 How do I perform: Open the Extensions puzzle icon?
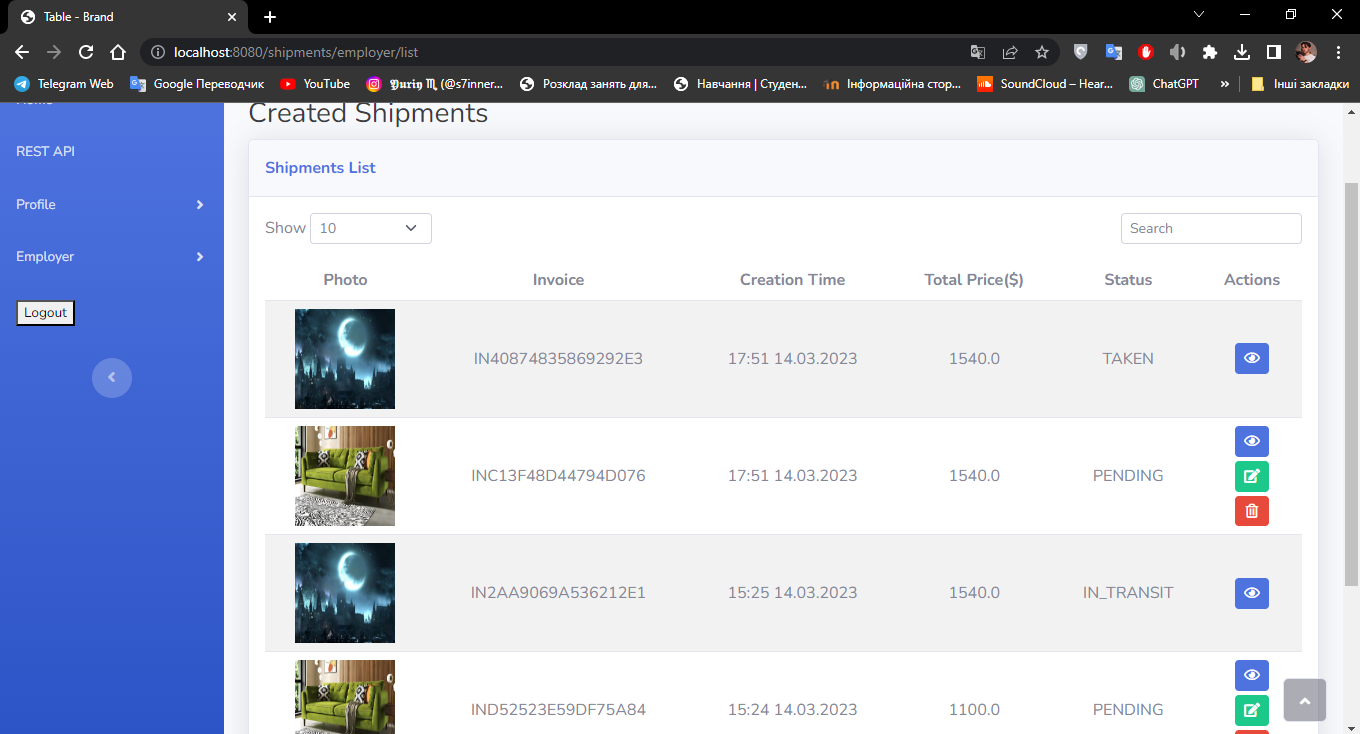click(1210, 52)
